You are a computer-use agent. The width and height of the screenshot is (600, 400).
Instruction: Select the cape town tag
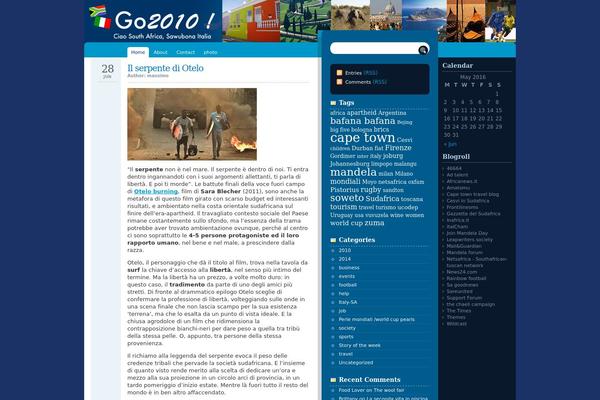(x=362, y=138)
